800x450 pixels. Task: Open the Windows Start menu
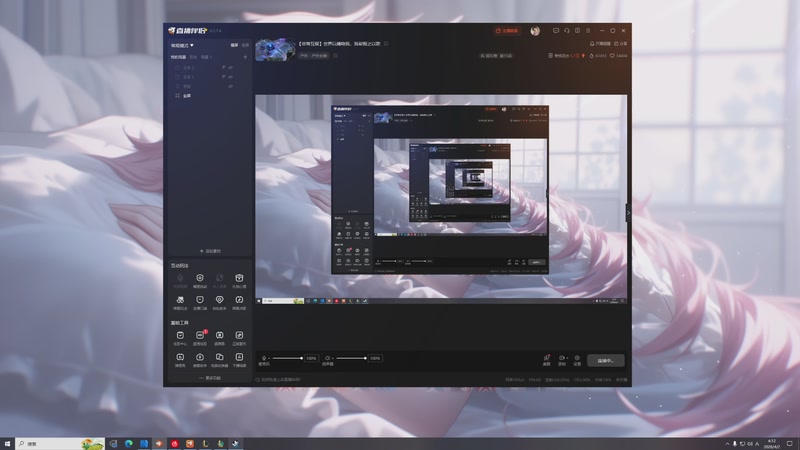[7, 444]
